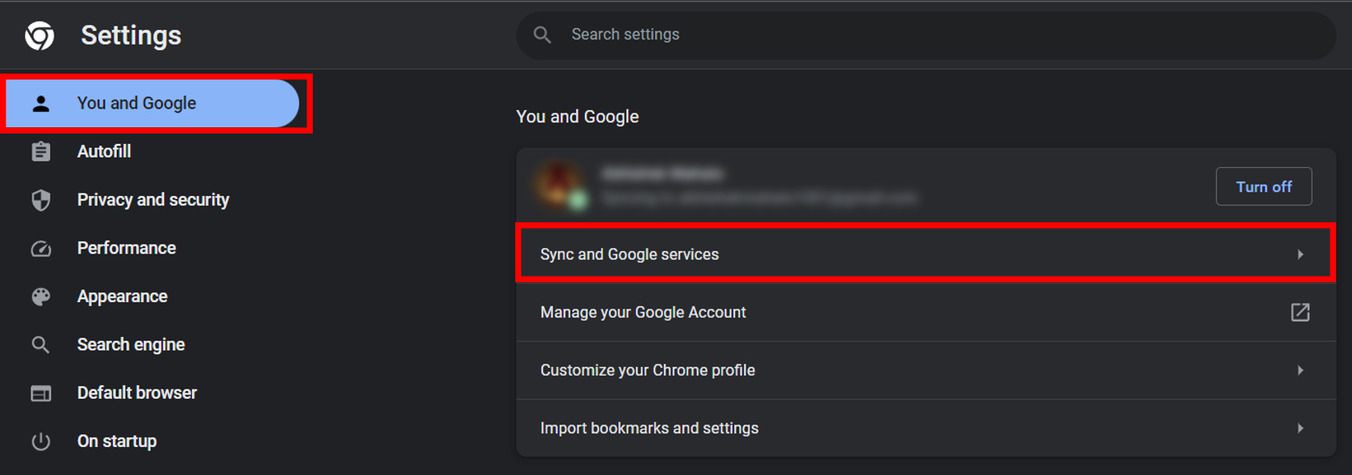Open Customize your Chrome profile row
This screenshot has height=475, width=1352.
tap(926, 370)
